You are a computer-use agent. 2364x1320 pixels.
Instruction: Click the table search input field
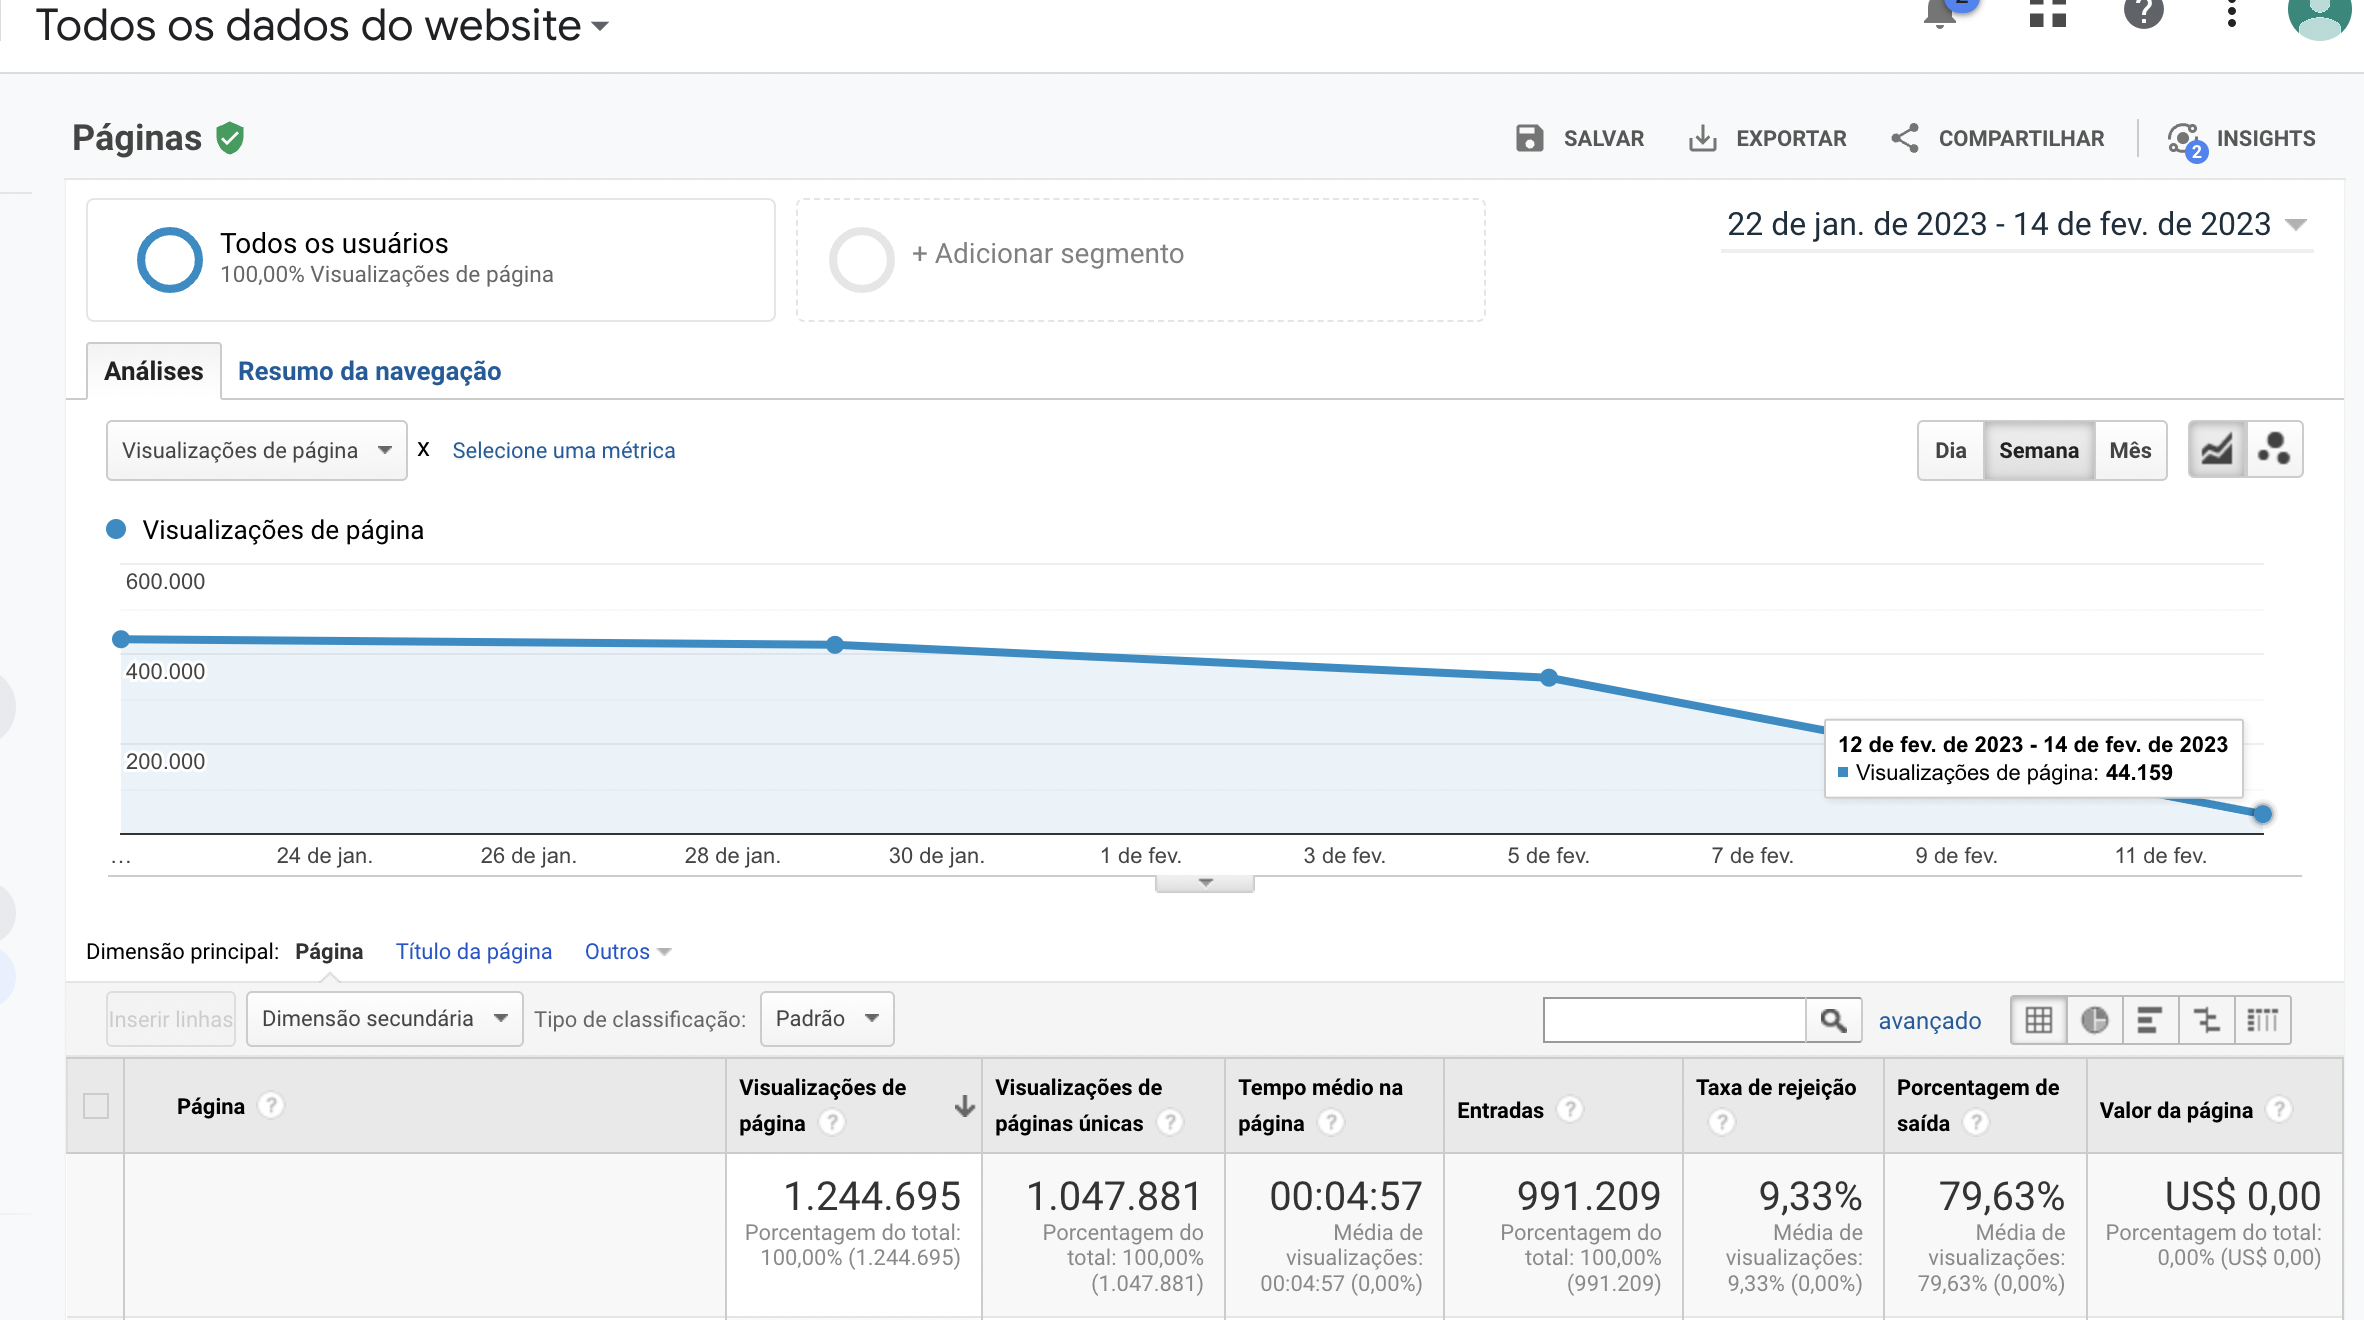pyautogui.click(x=1675, y=1020)
